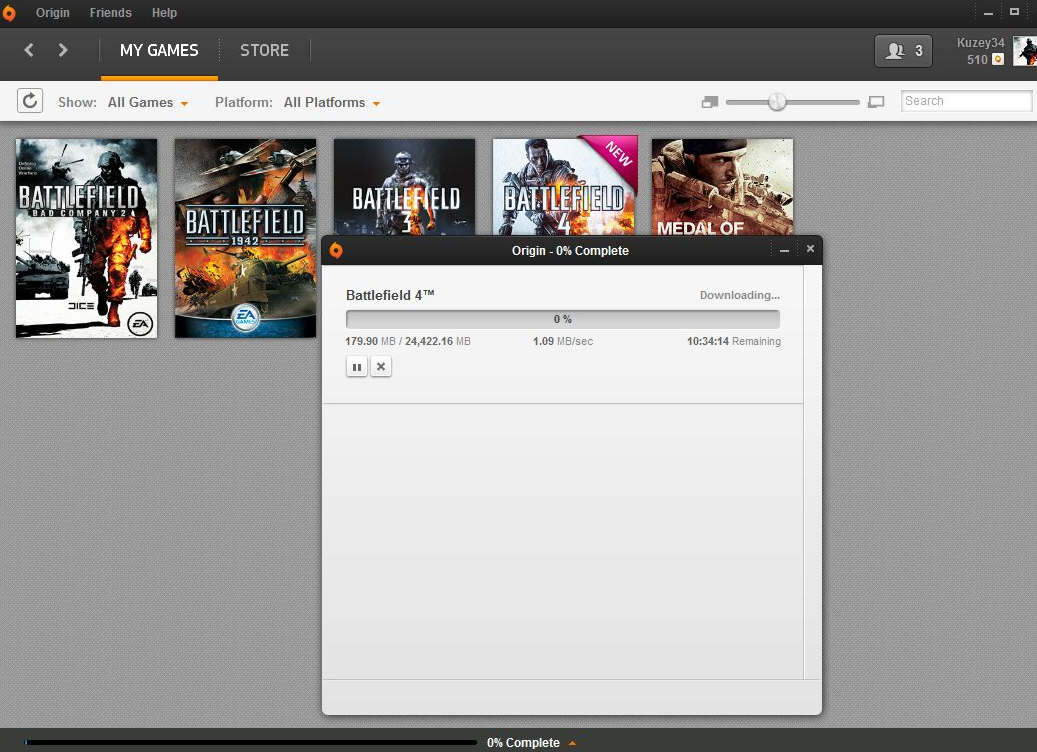Viewport: 1037px width, 752px height.
Task: Click the Origin points icon beside 510
Action: click(998, 60)
